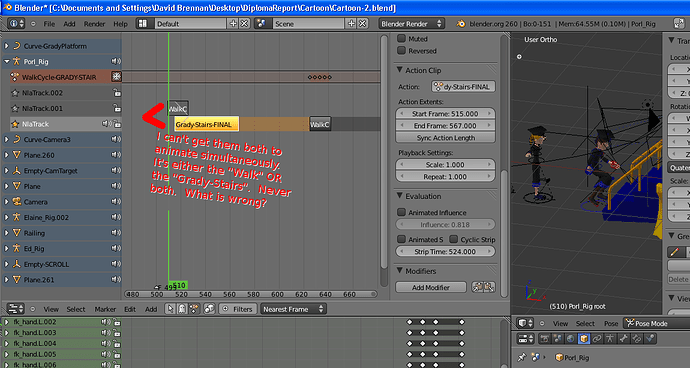Expand the Curve-Camera3 channel
The width and height of the screenshot is (690, 368).
(7, 140)
